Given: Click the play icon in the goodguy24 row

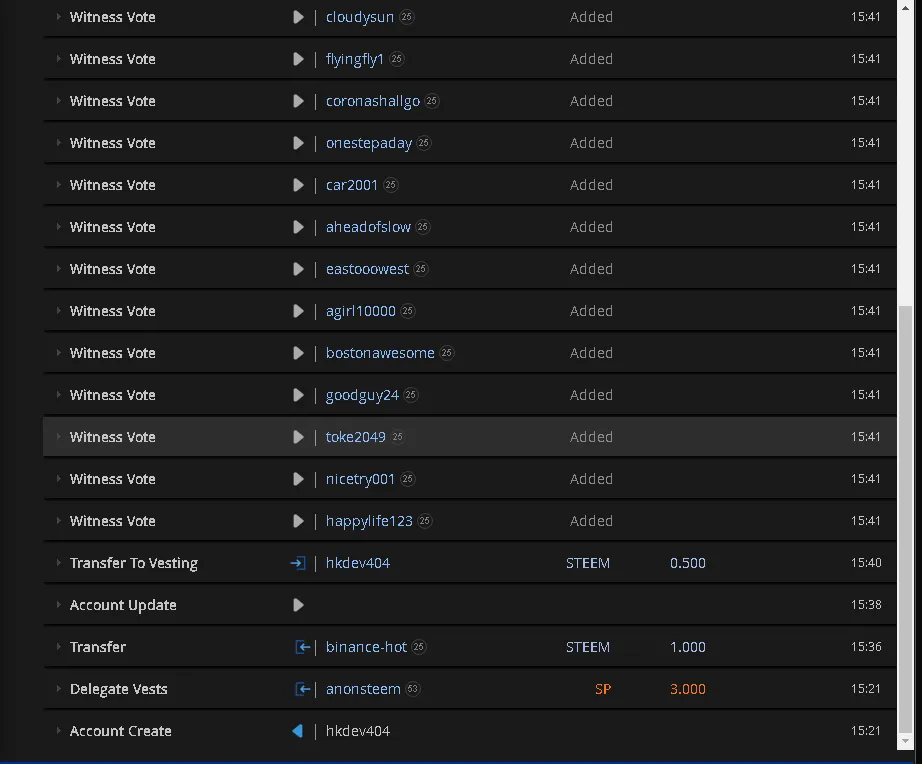Looking at the screenshot, I should pyautogui.click(x=298, y=395).
